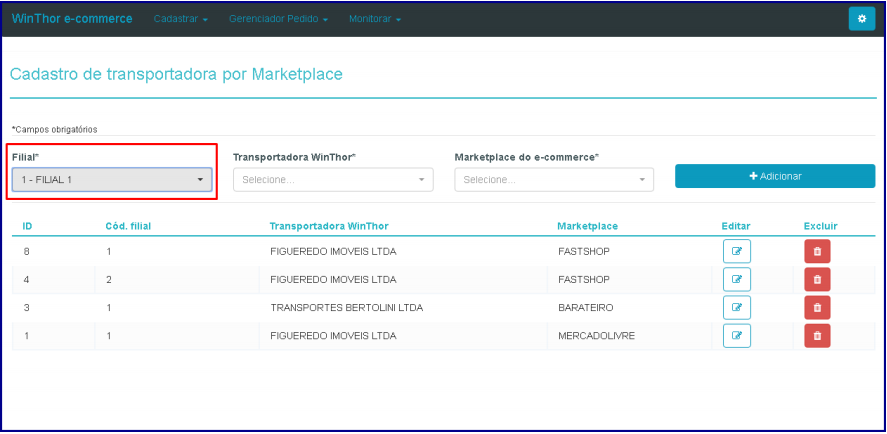Click the WinThor e-commerce brand link
887x434 pixels.
coord(72,19)
